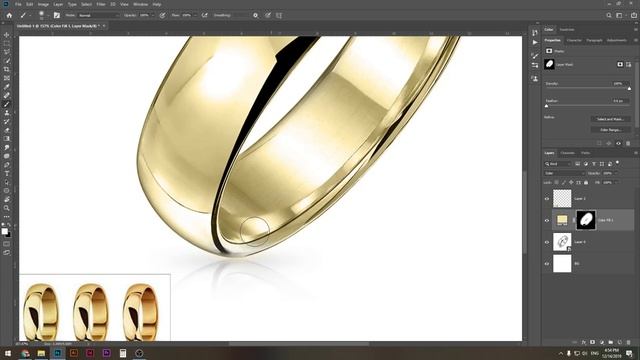Create a new group with folder icon
The height and width of the screenshot is (360, 640).
(x=611, y=342)
